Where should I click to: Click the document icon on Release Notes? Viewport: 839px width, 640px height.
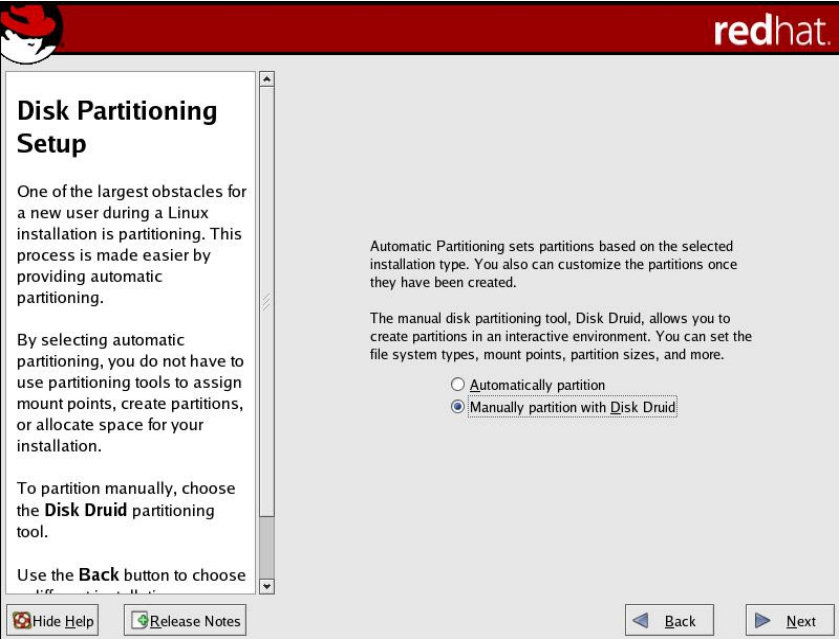pos(140,620)
